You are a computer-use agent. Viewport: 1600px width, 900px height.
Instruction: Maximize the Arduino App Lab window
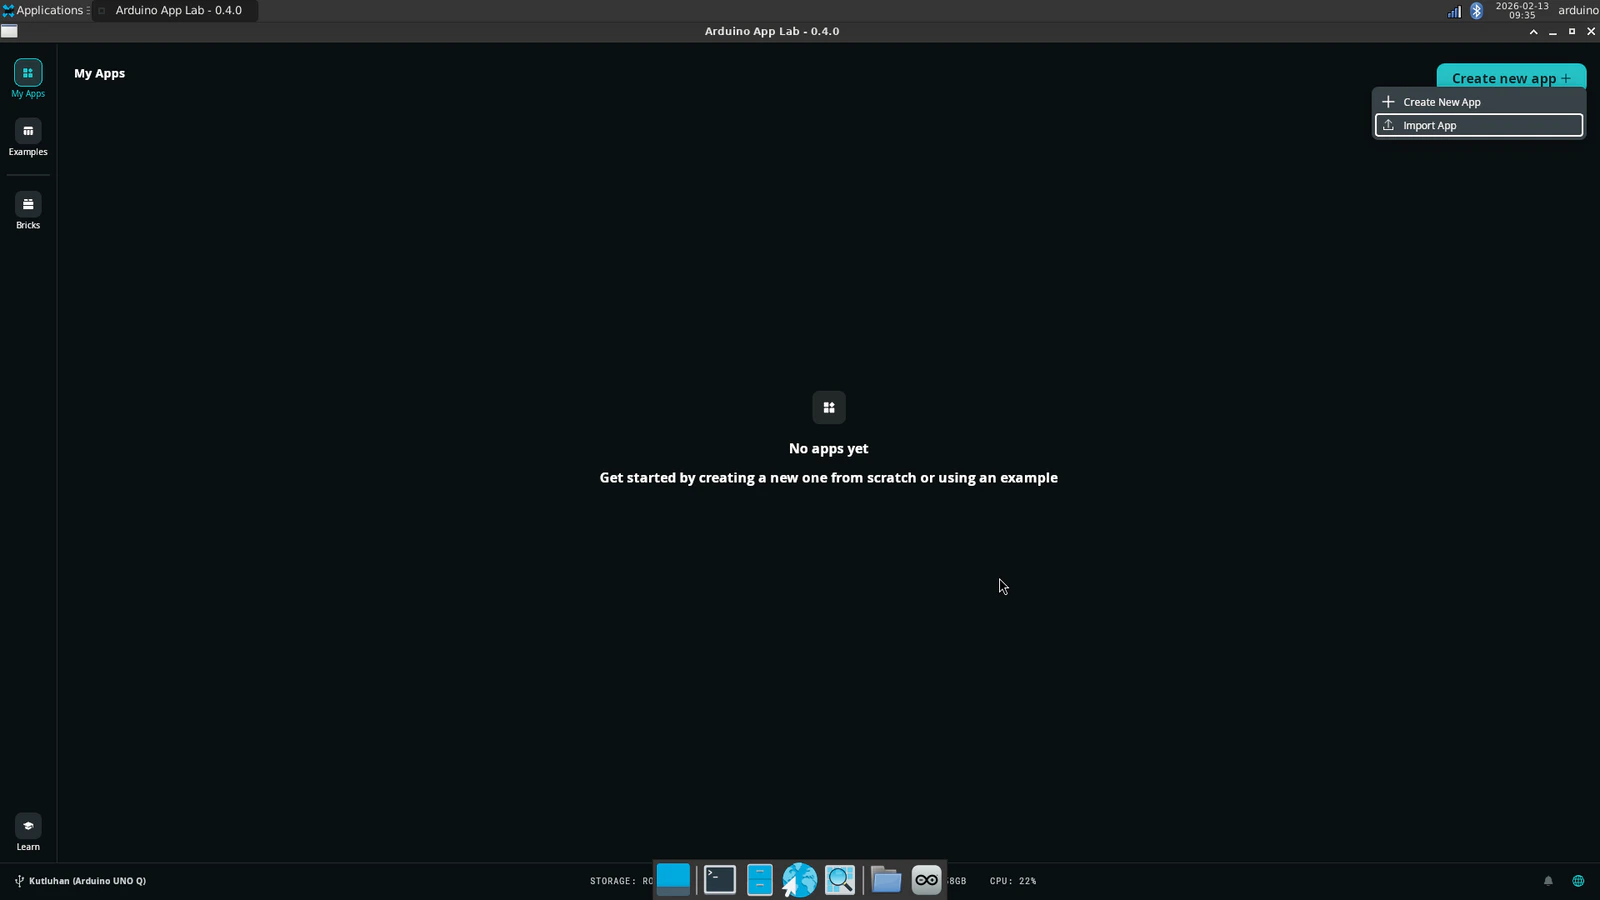click(x=1572, y=32)
